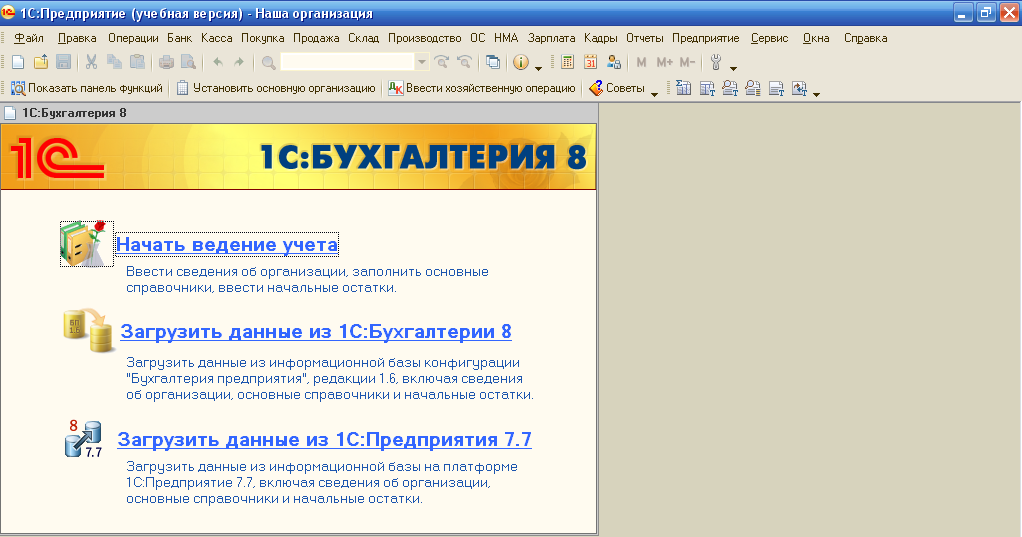Click the Начать ведение учета link
Image resolution: width=1022 pixels, height=537 pixels.
(x=227, y=244)
